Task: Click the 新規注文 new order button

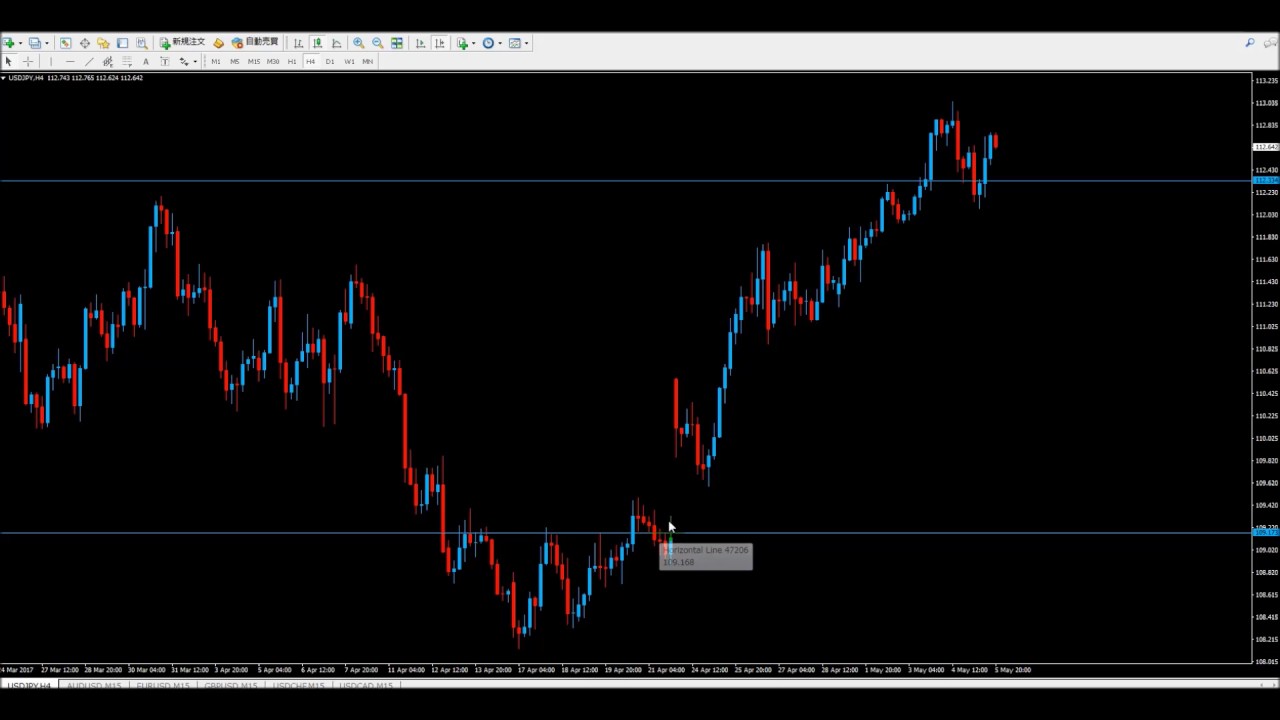Action: [182, 43]
